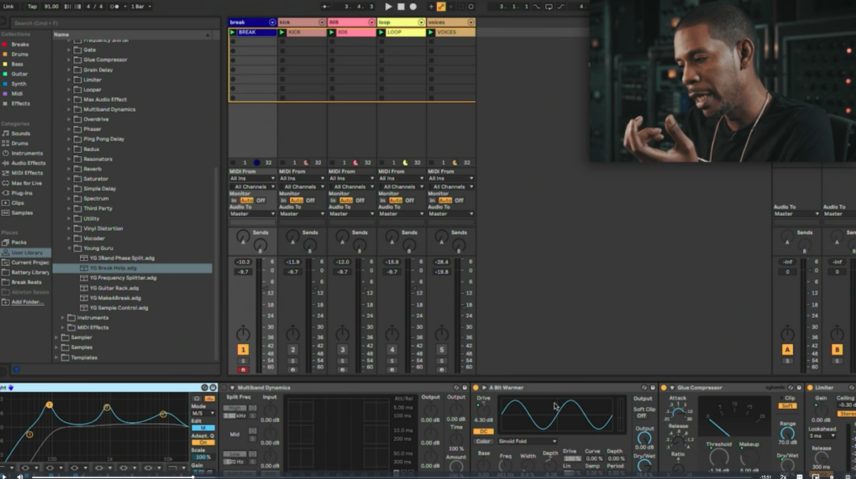The height and width of the screenshot is (479, 856).
Task: Toggle the Glue Compressor device activator
Action: tap(664, 388)
